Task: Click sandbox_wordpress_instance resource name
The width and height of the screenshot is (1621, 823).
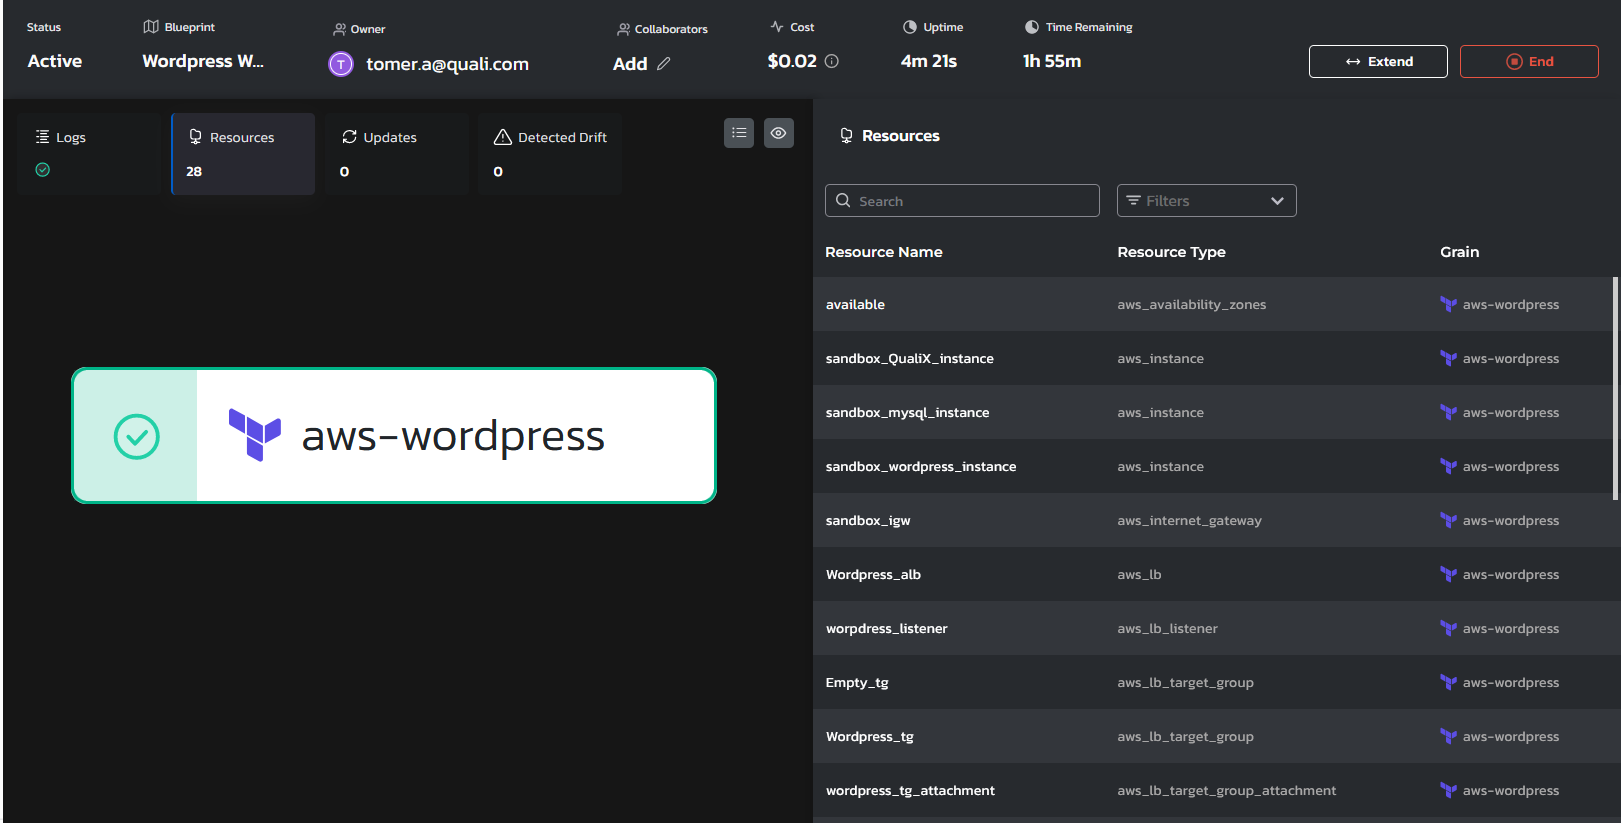Action: pos(921,466)
